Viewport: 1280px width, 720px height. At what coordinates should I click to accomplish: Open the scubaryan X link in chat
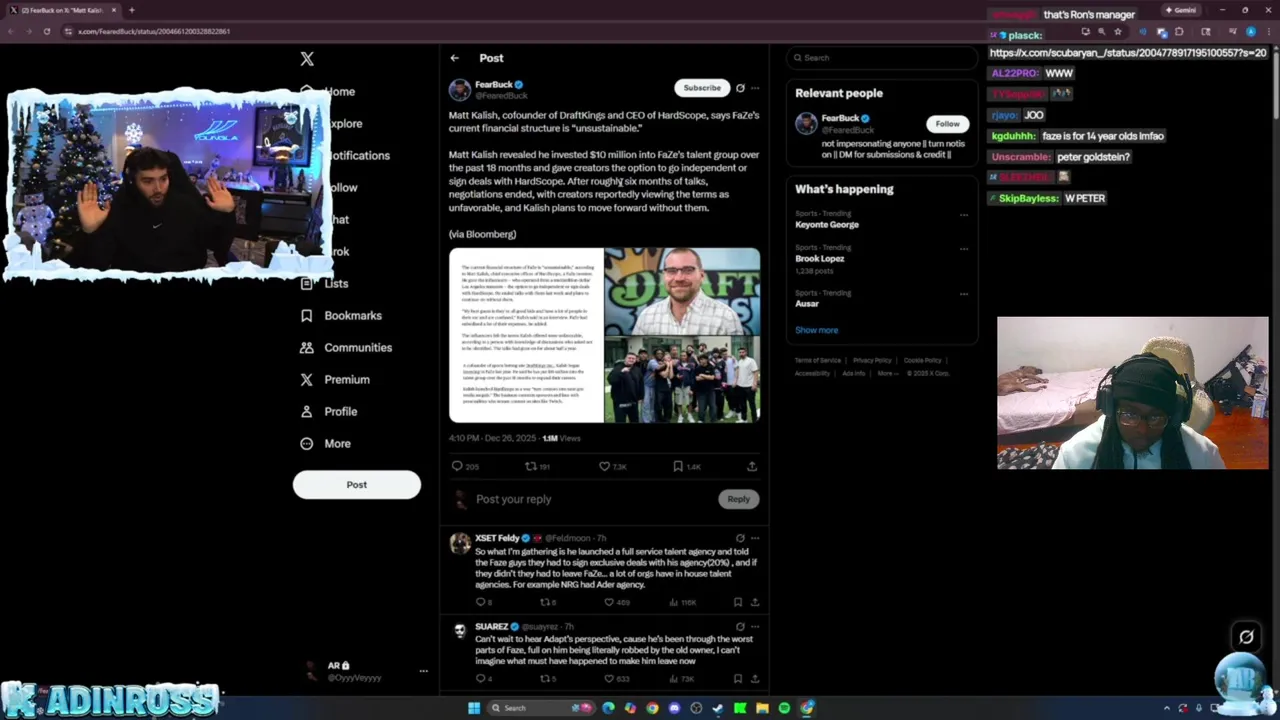1128,53
